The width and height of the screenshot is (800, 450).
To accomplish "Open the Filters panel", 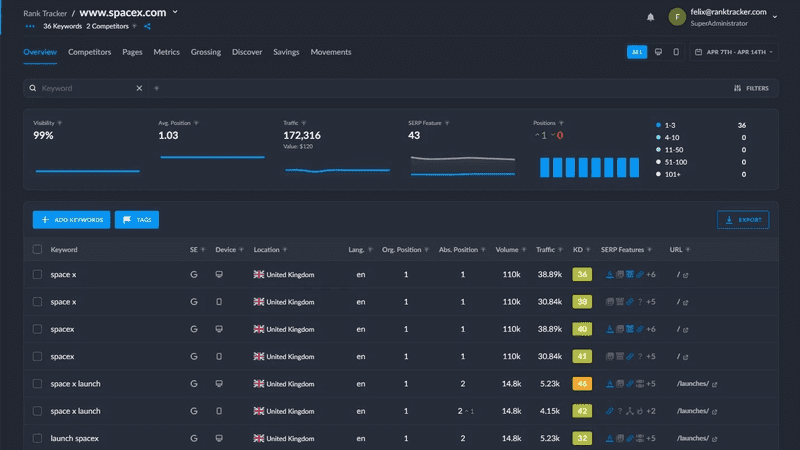I will click(x=751, y=88).
